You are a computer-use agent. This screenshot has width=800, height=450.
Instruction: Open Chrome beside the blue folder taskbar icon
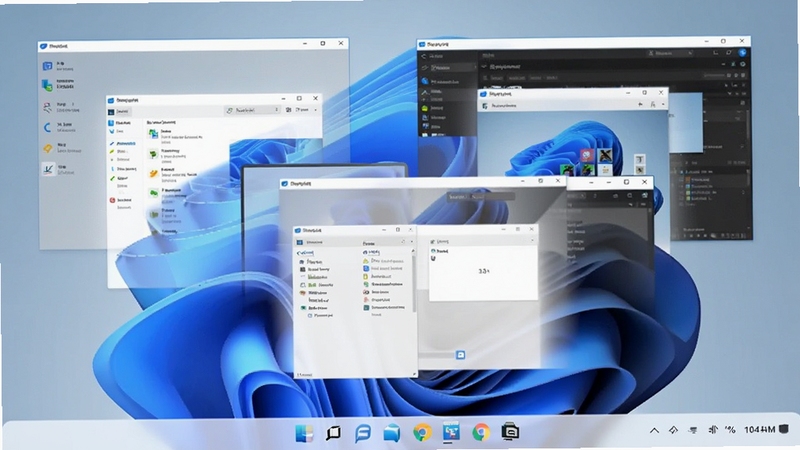(422, 433)
